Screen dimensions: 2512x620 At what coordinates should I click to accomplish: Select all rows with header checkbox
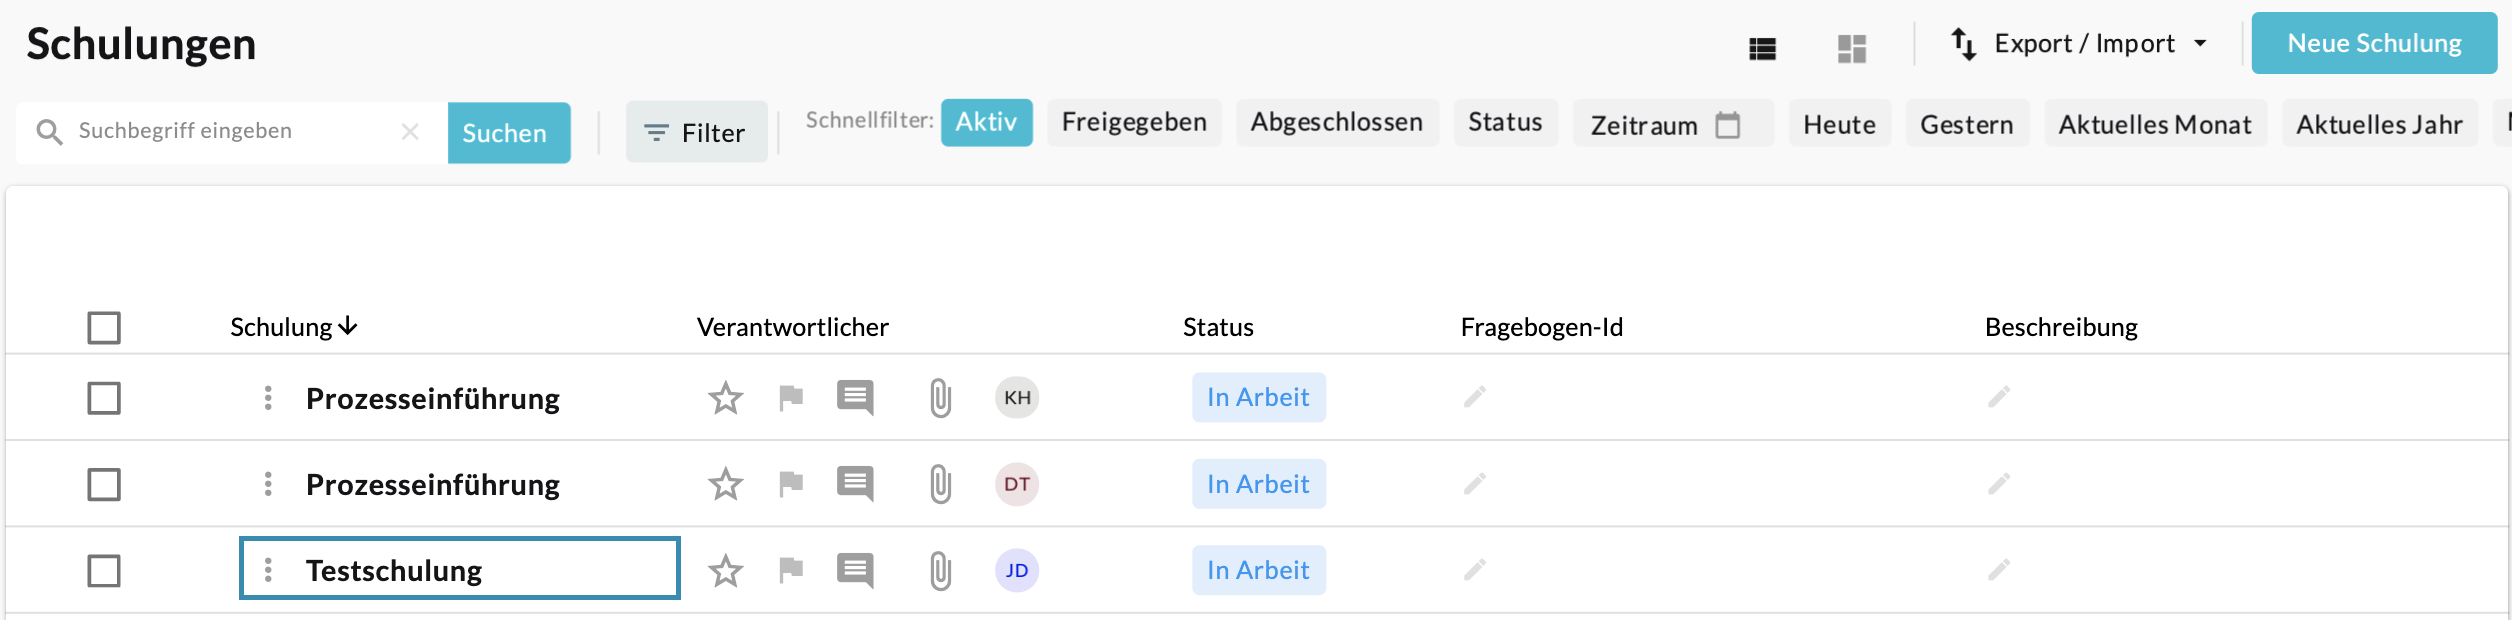coord(104,328)
